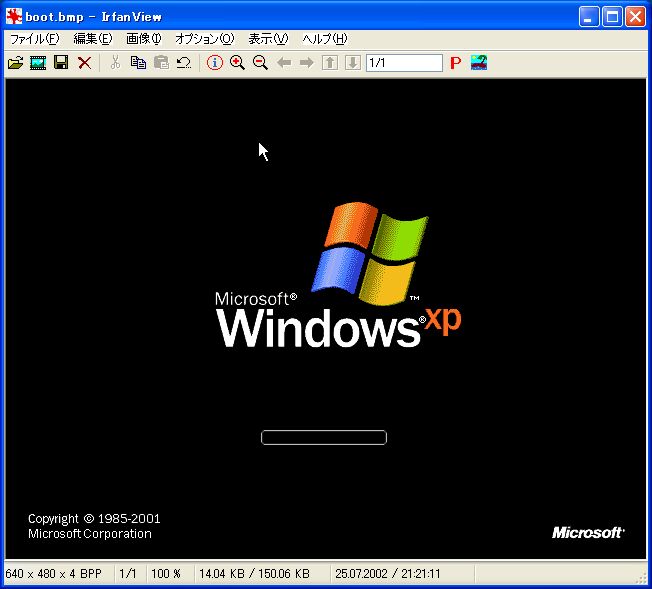
Task: Click the 640 x 480 x 4 BPP status text
Action: tap(54, 574)
